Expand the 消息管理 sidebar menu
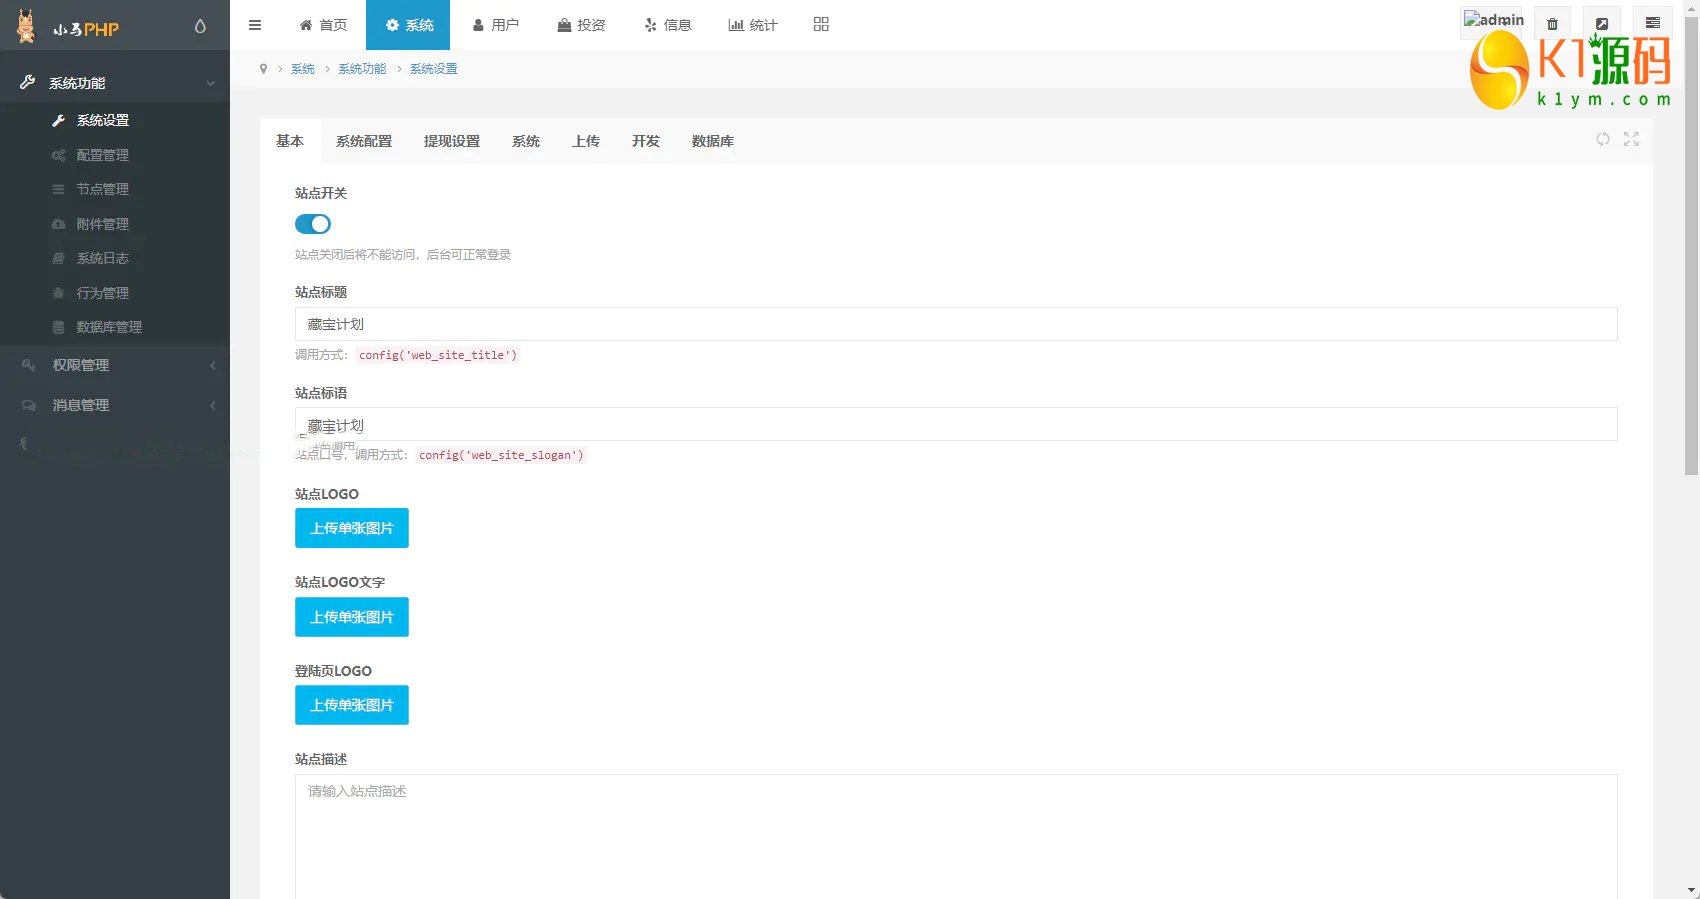The image size is (1700, 899). (115, 405)
